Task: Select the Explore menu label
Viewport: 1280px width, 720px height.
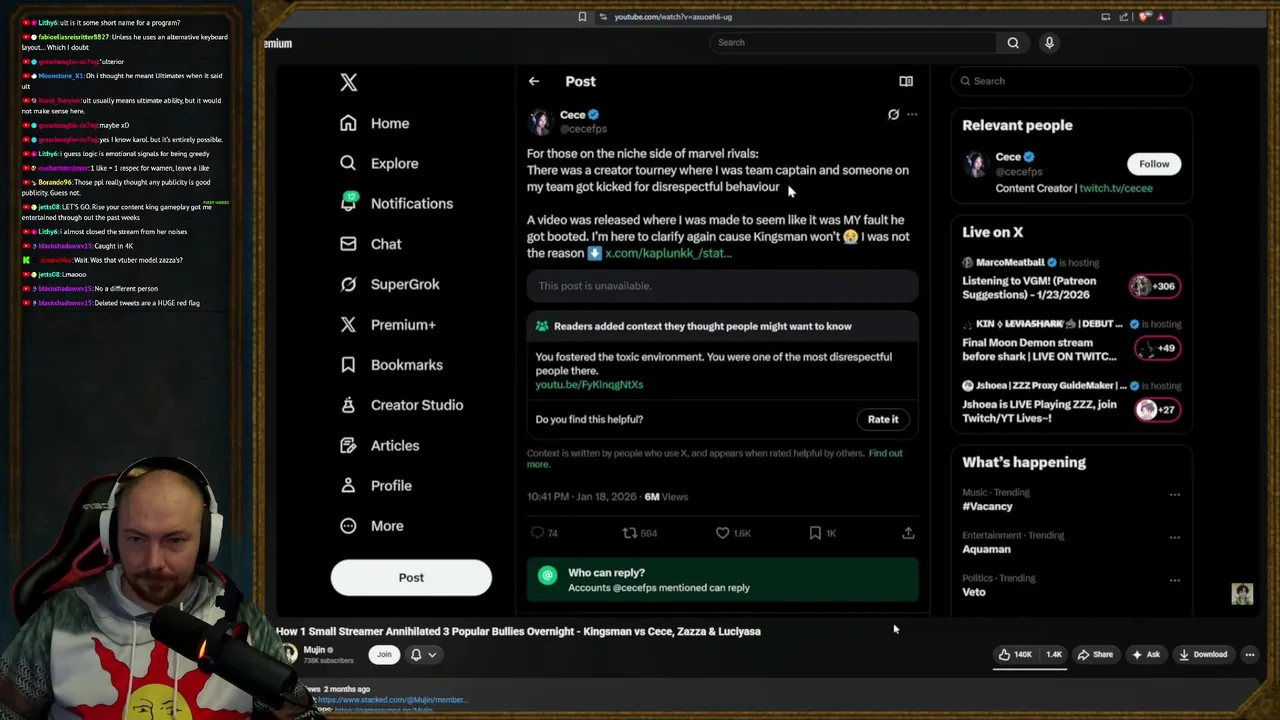Action: point(395,164)
